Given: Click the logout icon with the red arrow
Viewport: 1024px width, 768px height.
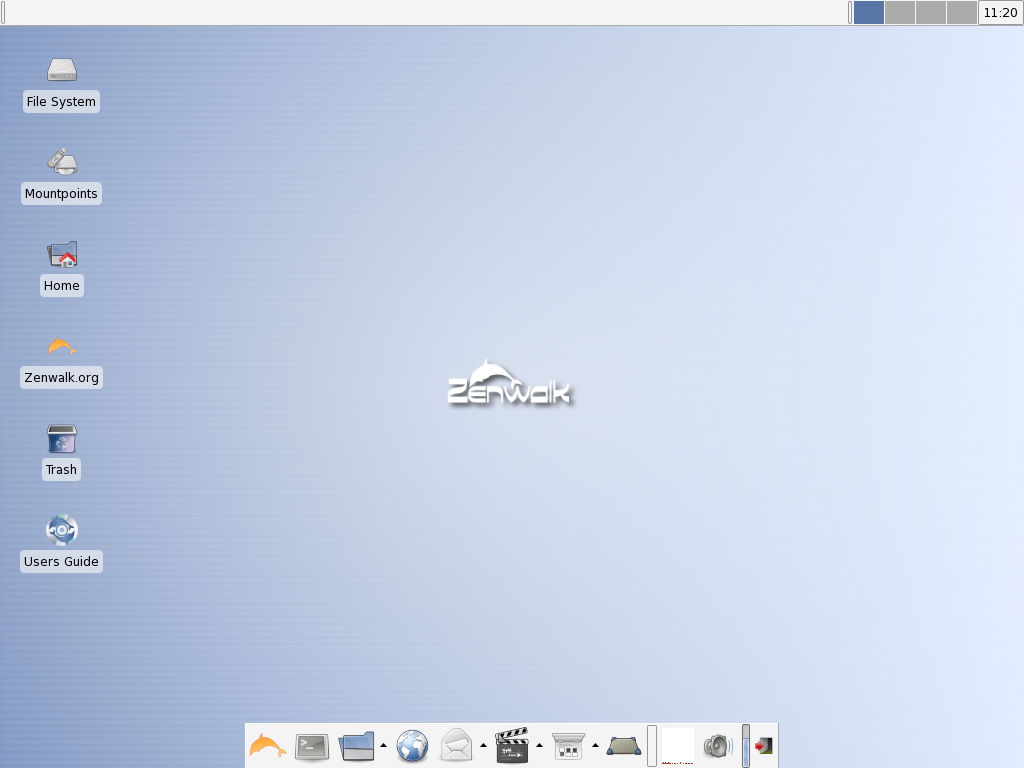Looking at the screenshot, I should [763, 746].
